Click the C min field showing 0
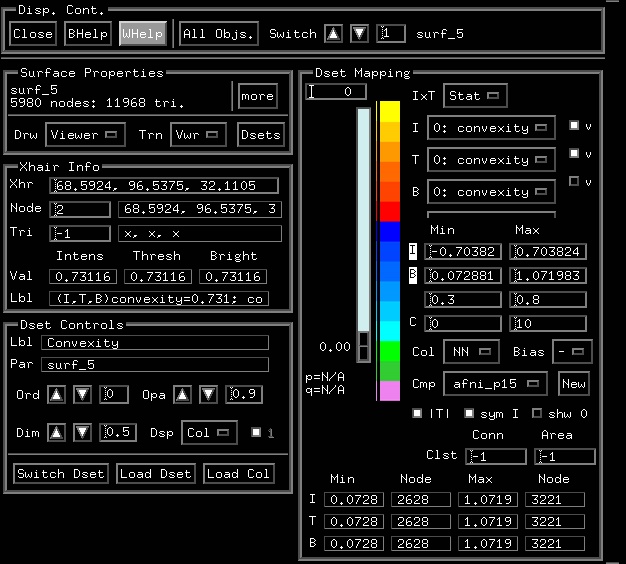Viewport: 626px width, 564px height. (x=463, y=323)
